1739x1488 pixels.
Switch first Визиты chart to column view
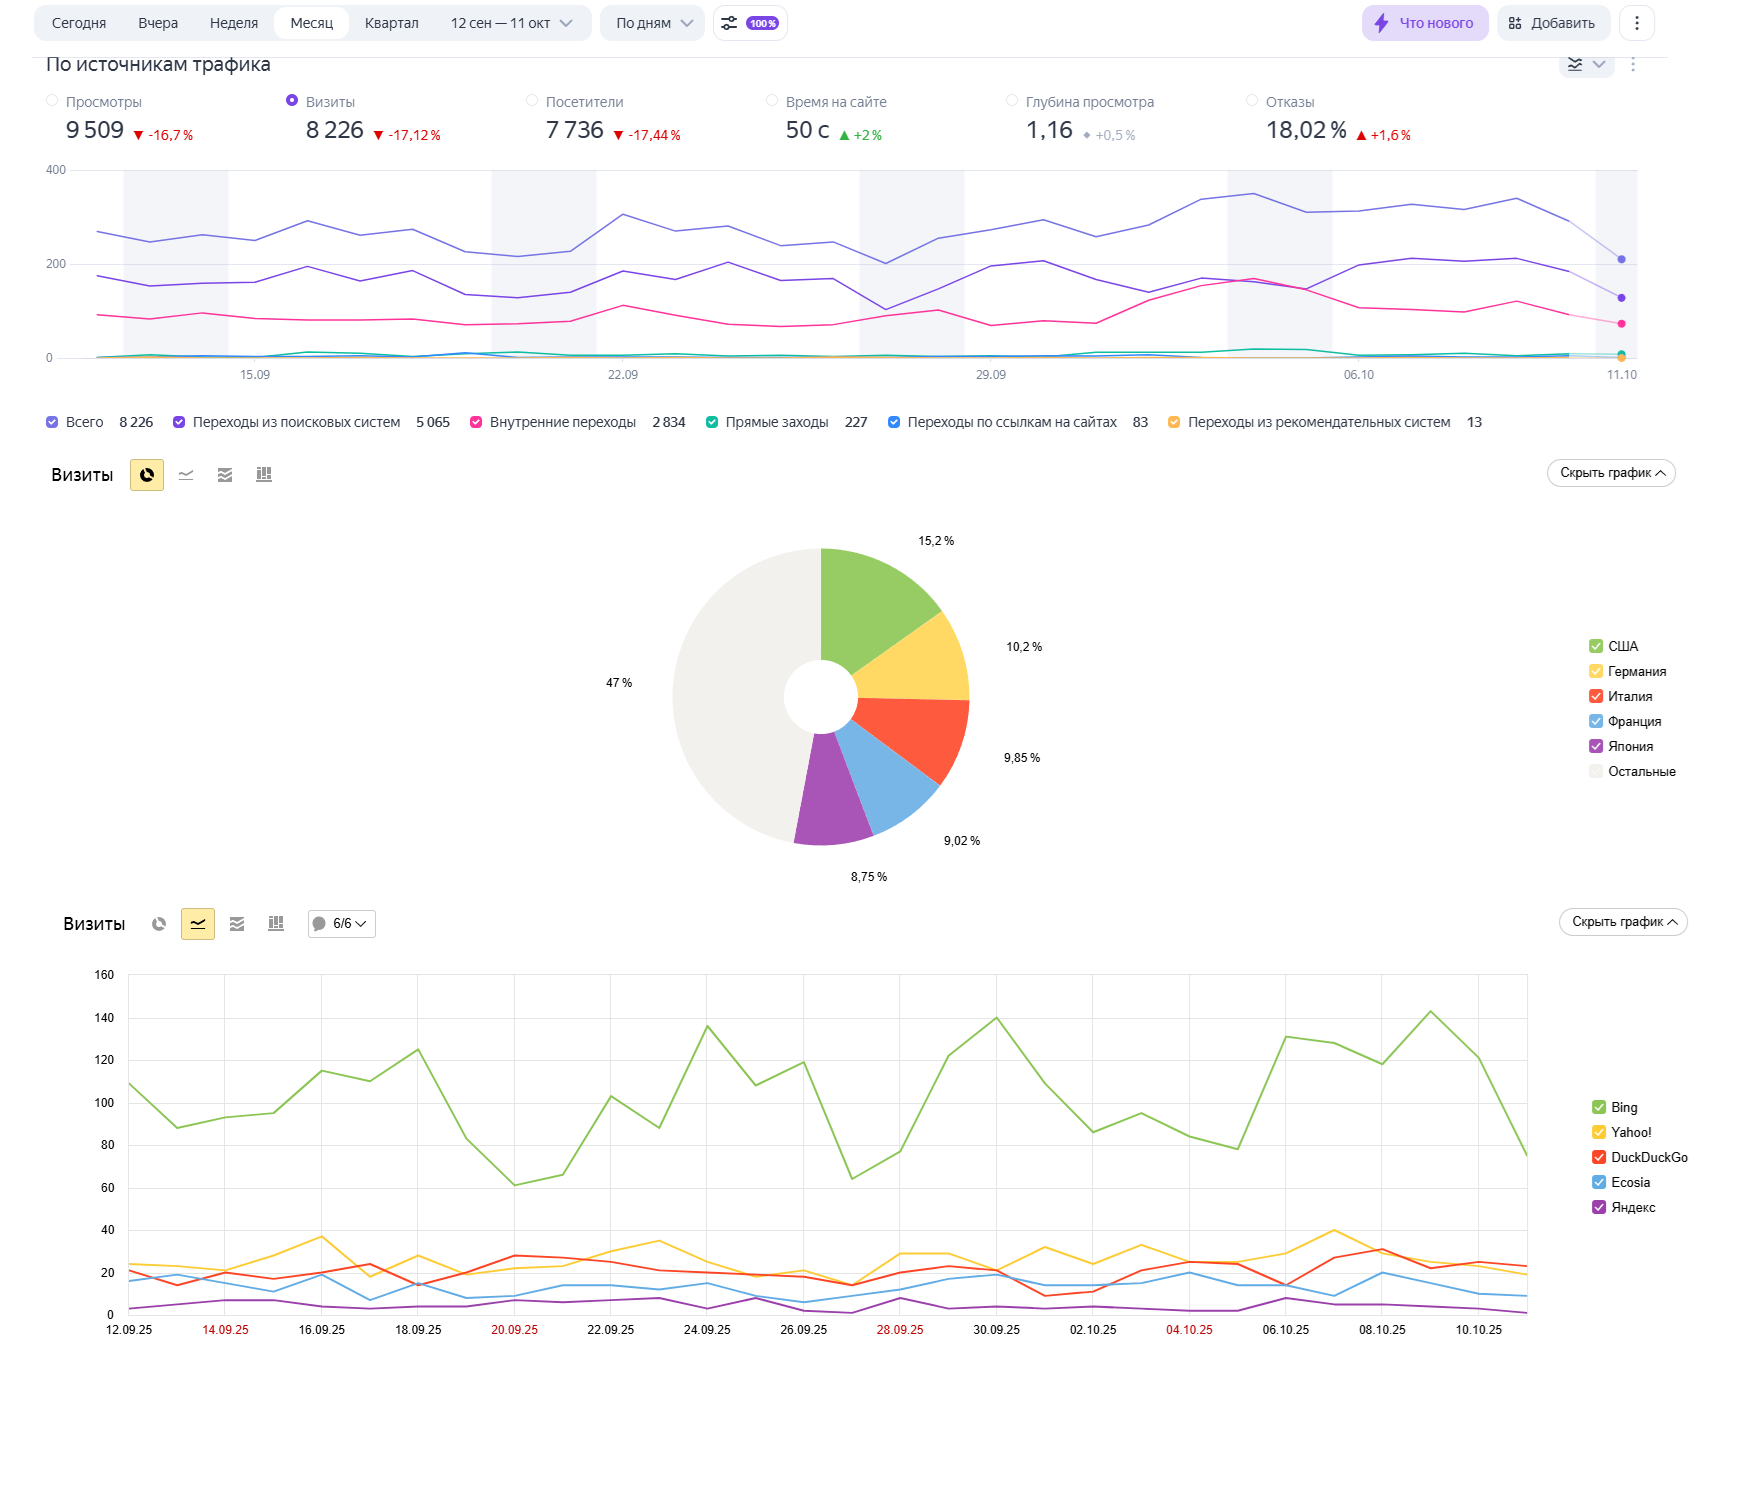click(x=264, y=475)
